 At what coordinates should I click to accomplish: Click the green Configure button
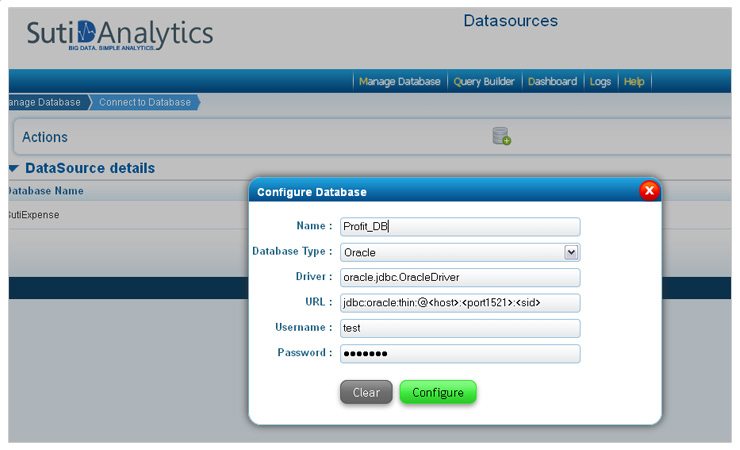point(438,392)
